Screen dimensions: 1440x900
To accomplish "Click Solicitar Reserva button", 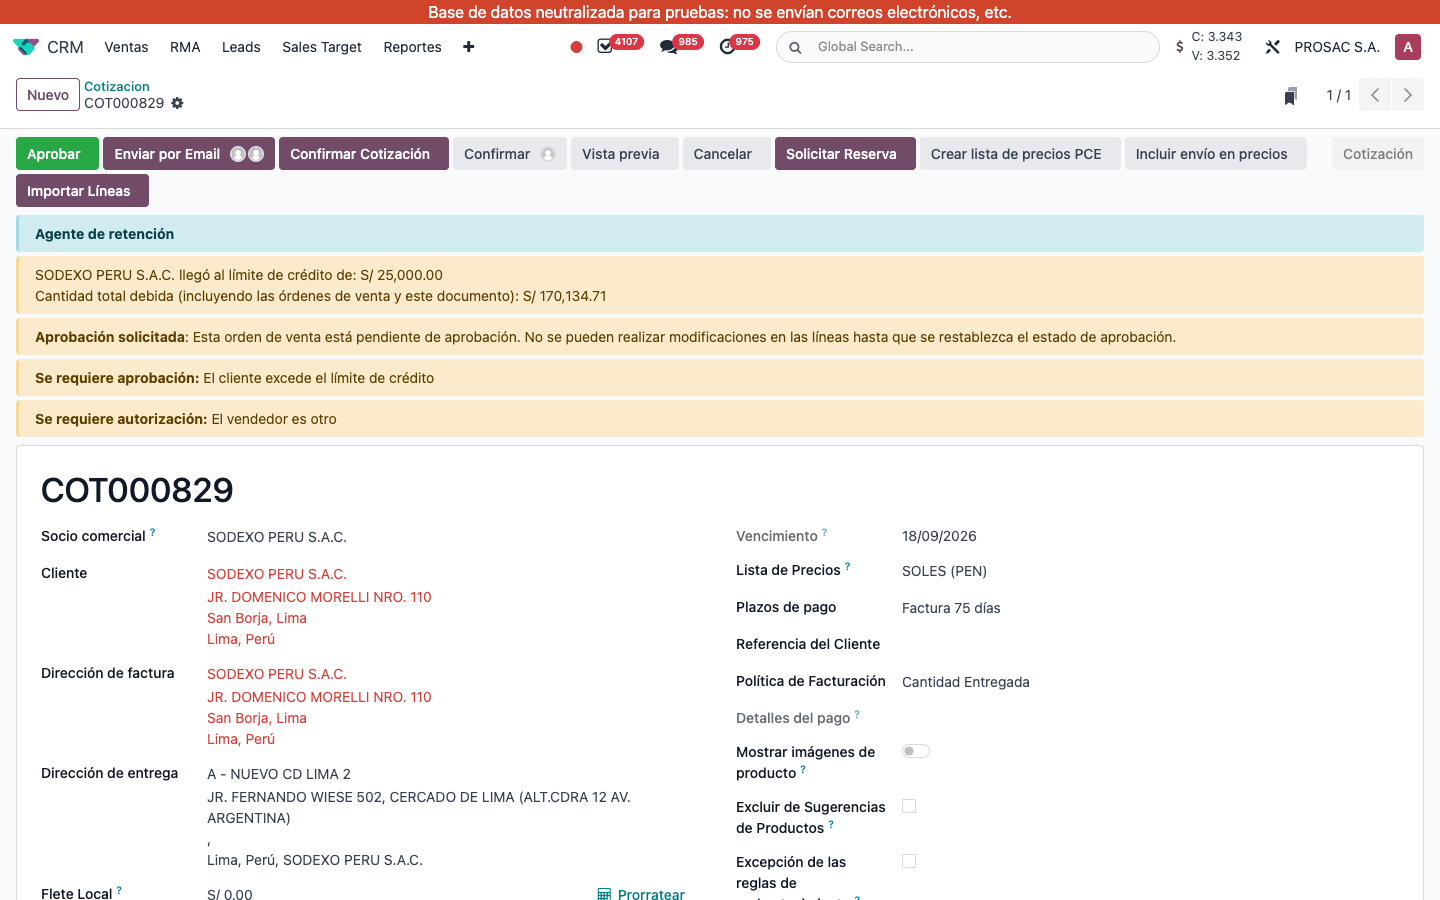I will point(845,154).
